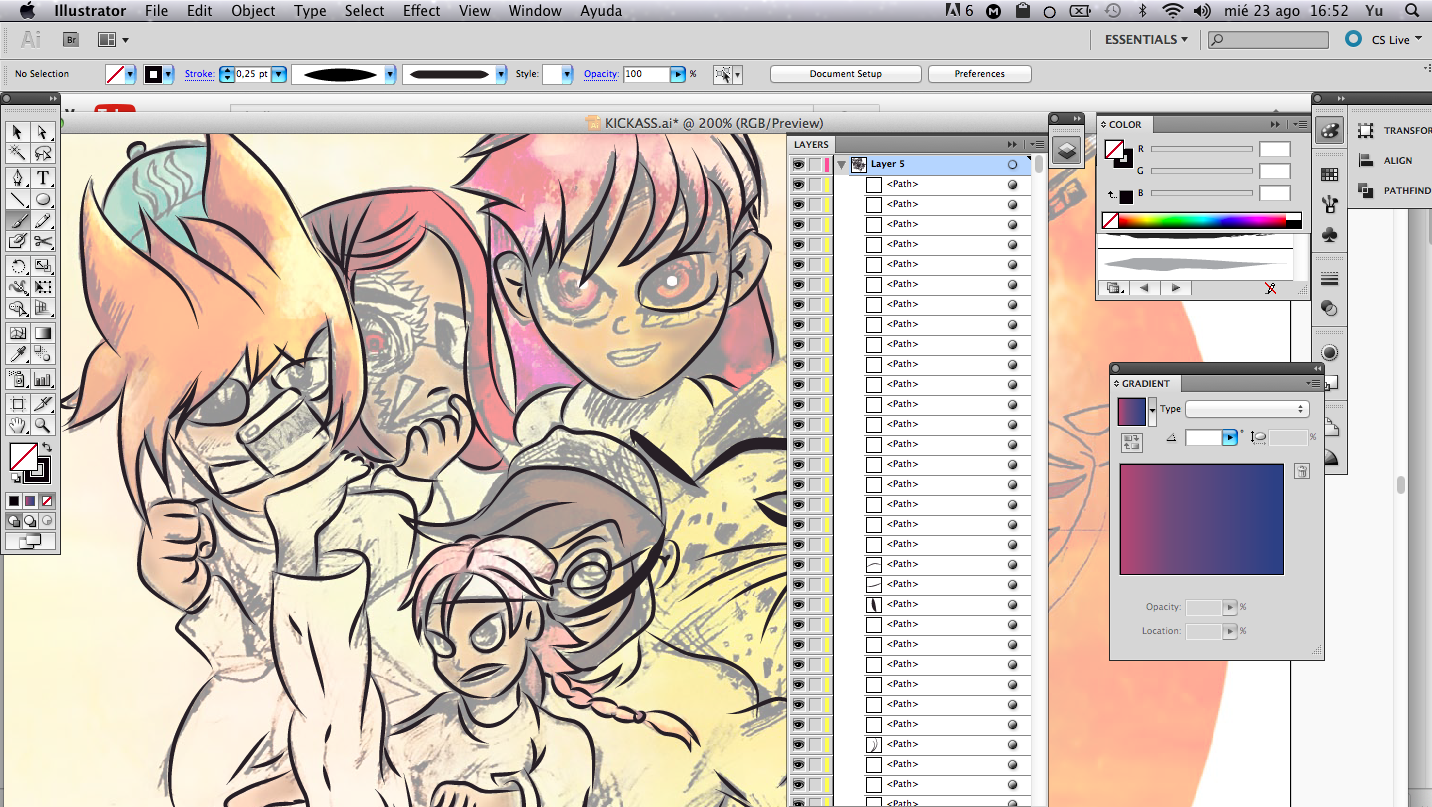Swap fill and stroke arrows in toolbox

[46, 447]
